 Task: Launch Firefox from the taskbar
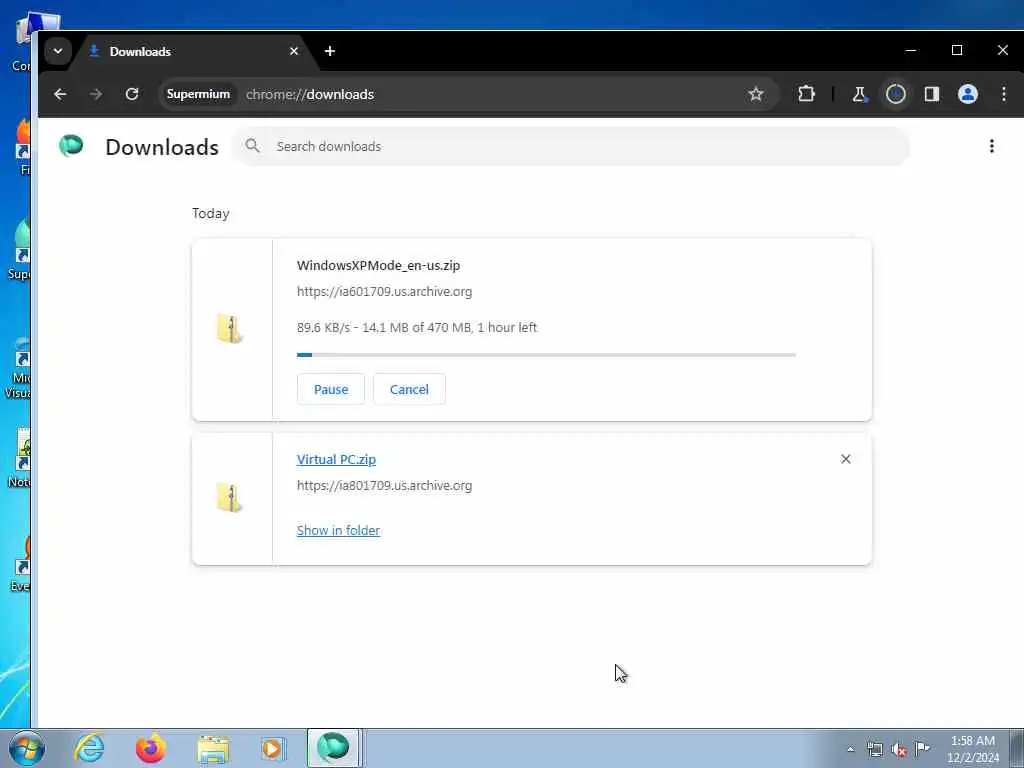pyautogui.click(x=150, y=748)
